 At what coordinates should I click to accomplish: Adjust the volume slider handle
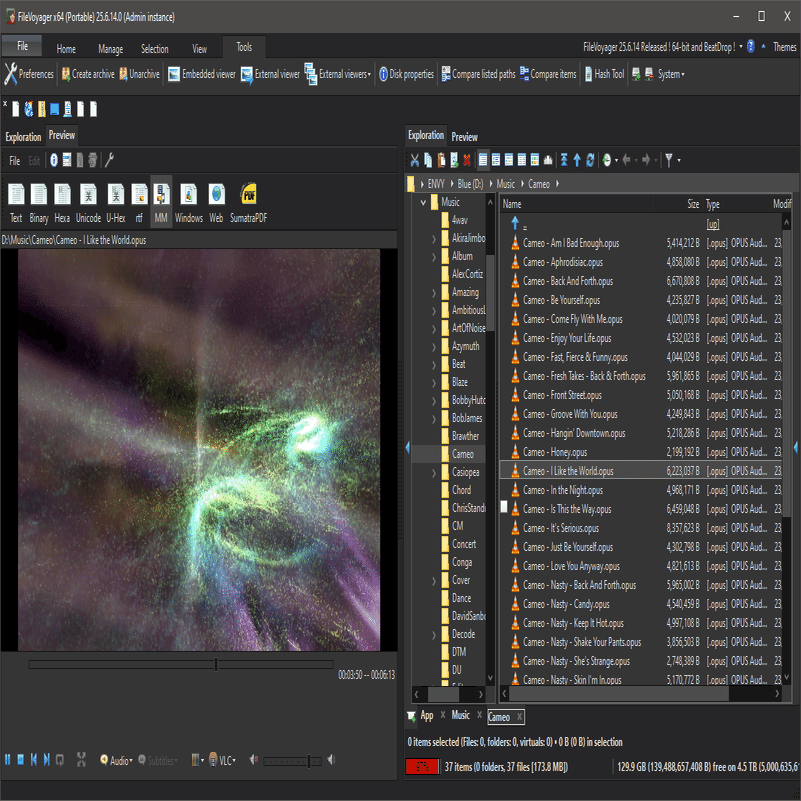pyautogui.click(x=309, y=761)
